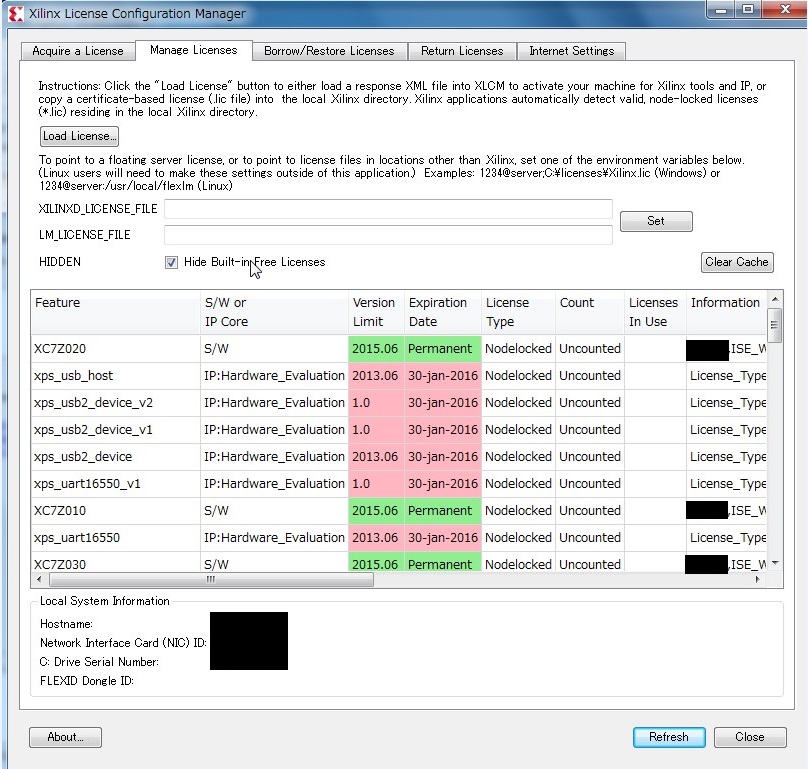Select the xps_uart16550_v1 row

pyautogui.click(x=399, y=484)
